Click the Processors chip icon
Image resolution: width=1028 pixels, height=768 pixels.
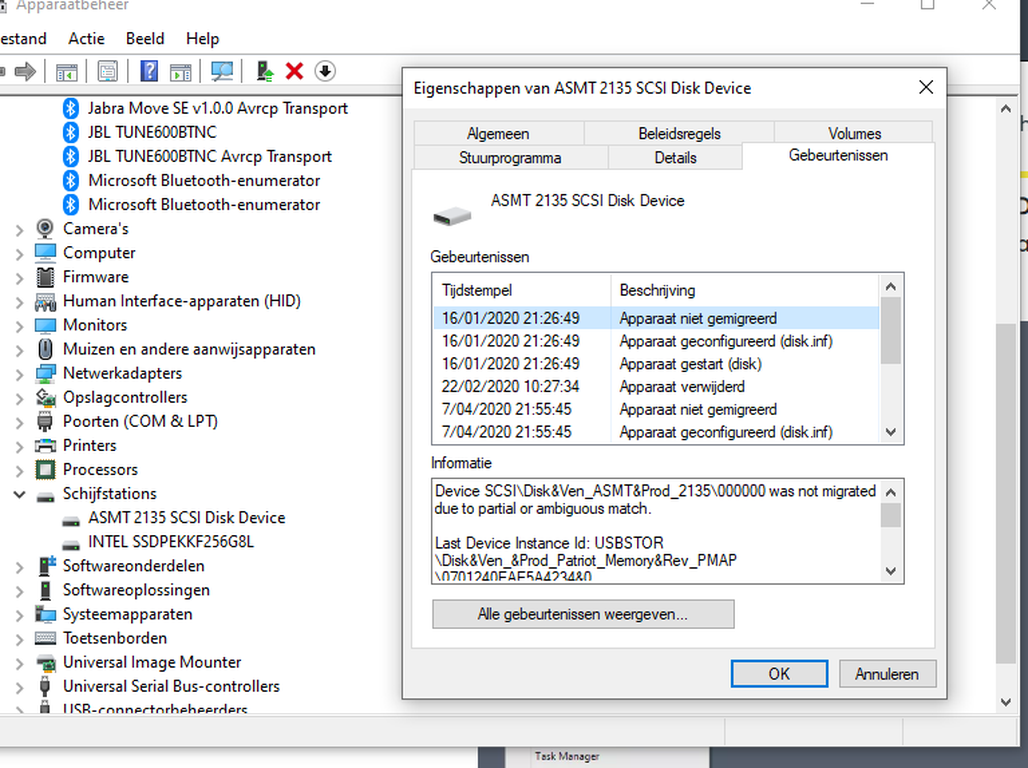click(x=45, y=470)
